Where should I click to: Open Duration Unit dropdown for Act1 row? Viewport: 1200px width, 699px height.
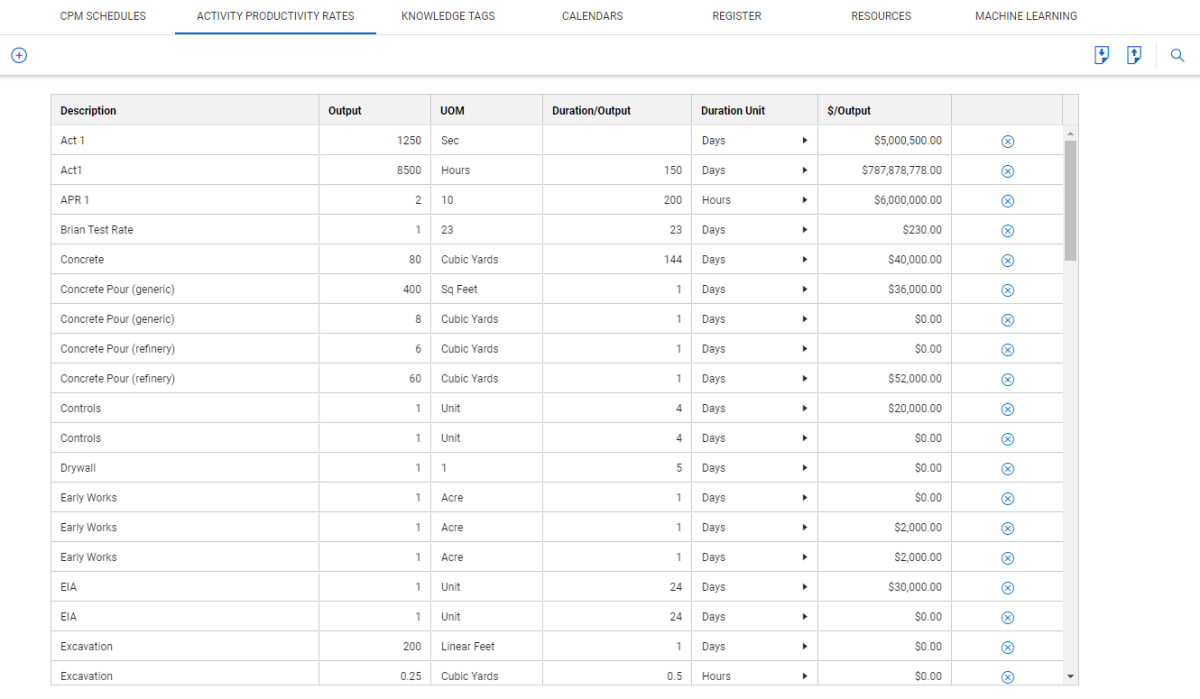(x=804, y=171)
